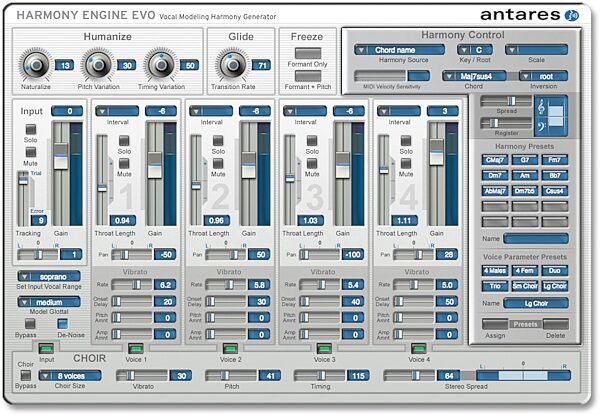
Task: Solo harmony voice 1
Action: pos(124,140)
